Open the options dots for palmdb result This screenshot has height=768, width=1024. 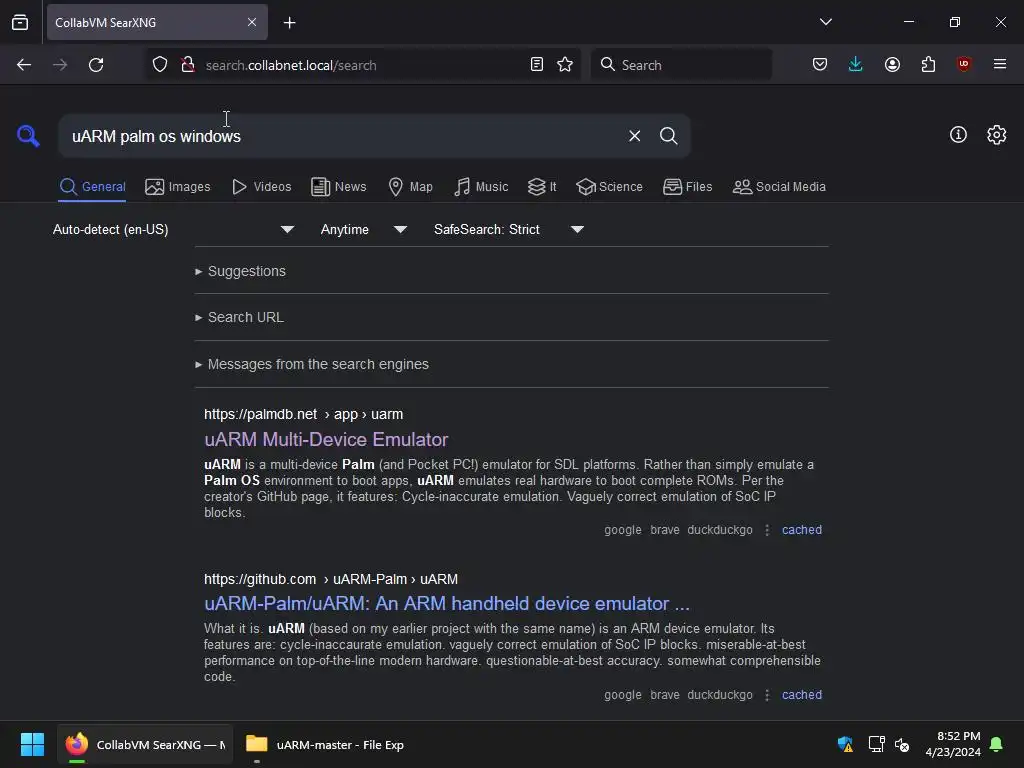click(767, 530)
